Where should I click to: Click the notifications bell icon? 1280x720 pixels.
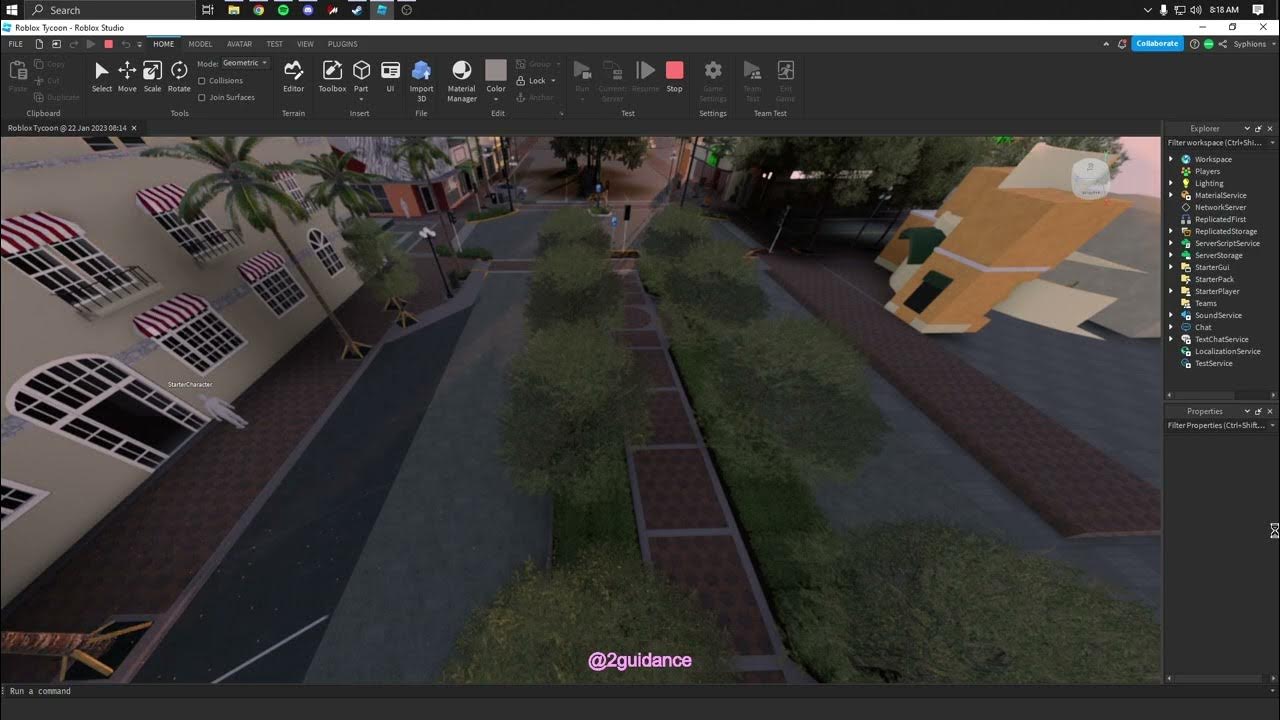(1121, 44)
